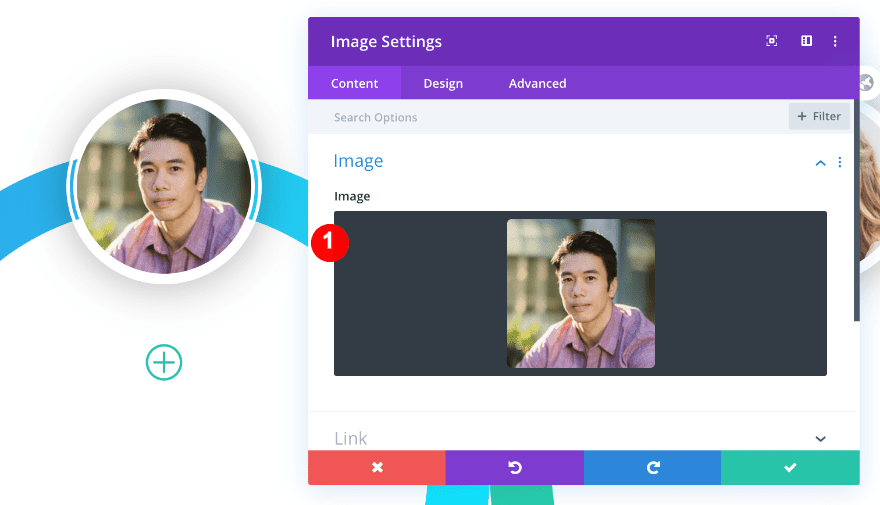Go to the Advanced tab

point(537,83)
